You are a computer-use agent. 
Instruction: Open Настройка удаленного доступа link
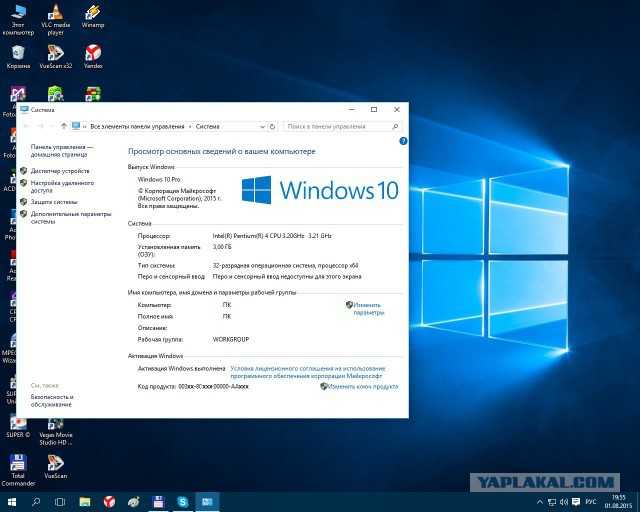[x=62, y=187]
